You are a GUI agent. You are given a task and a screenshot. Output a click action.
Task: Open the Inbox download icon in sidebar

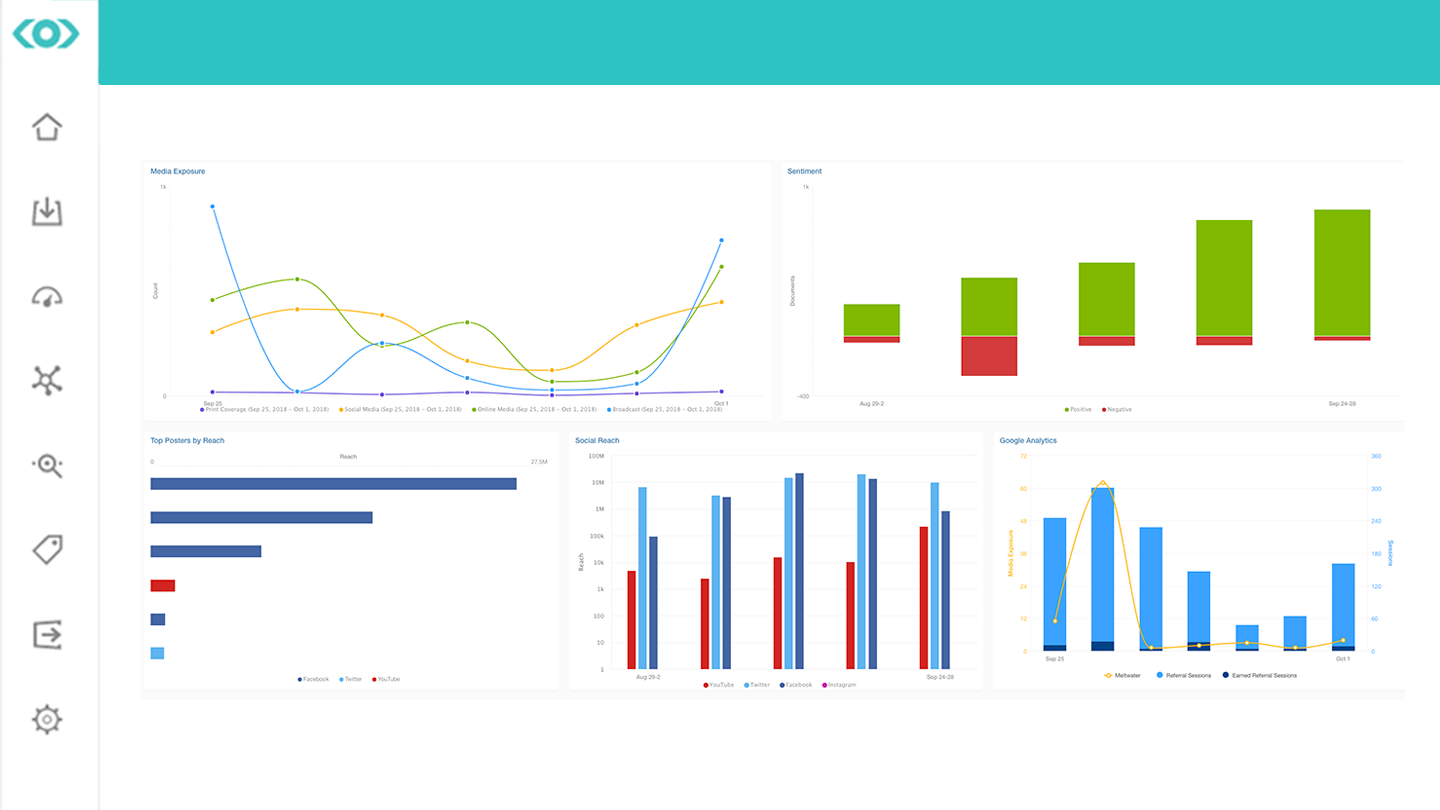[46, 212]
